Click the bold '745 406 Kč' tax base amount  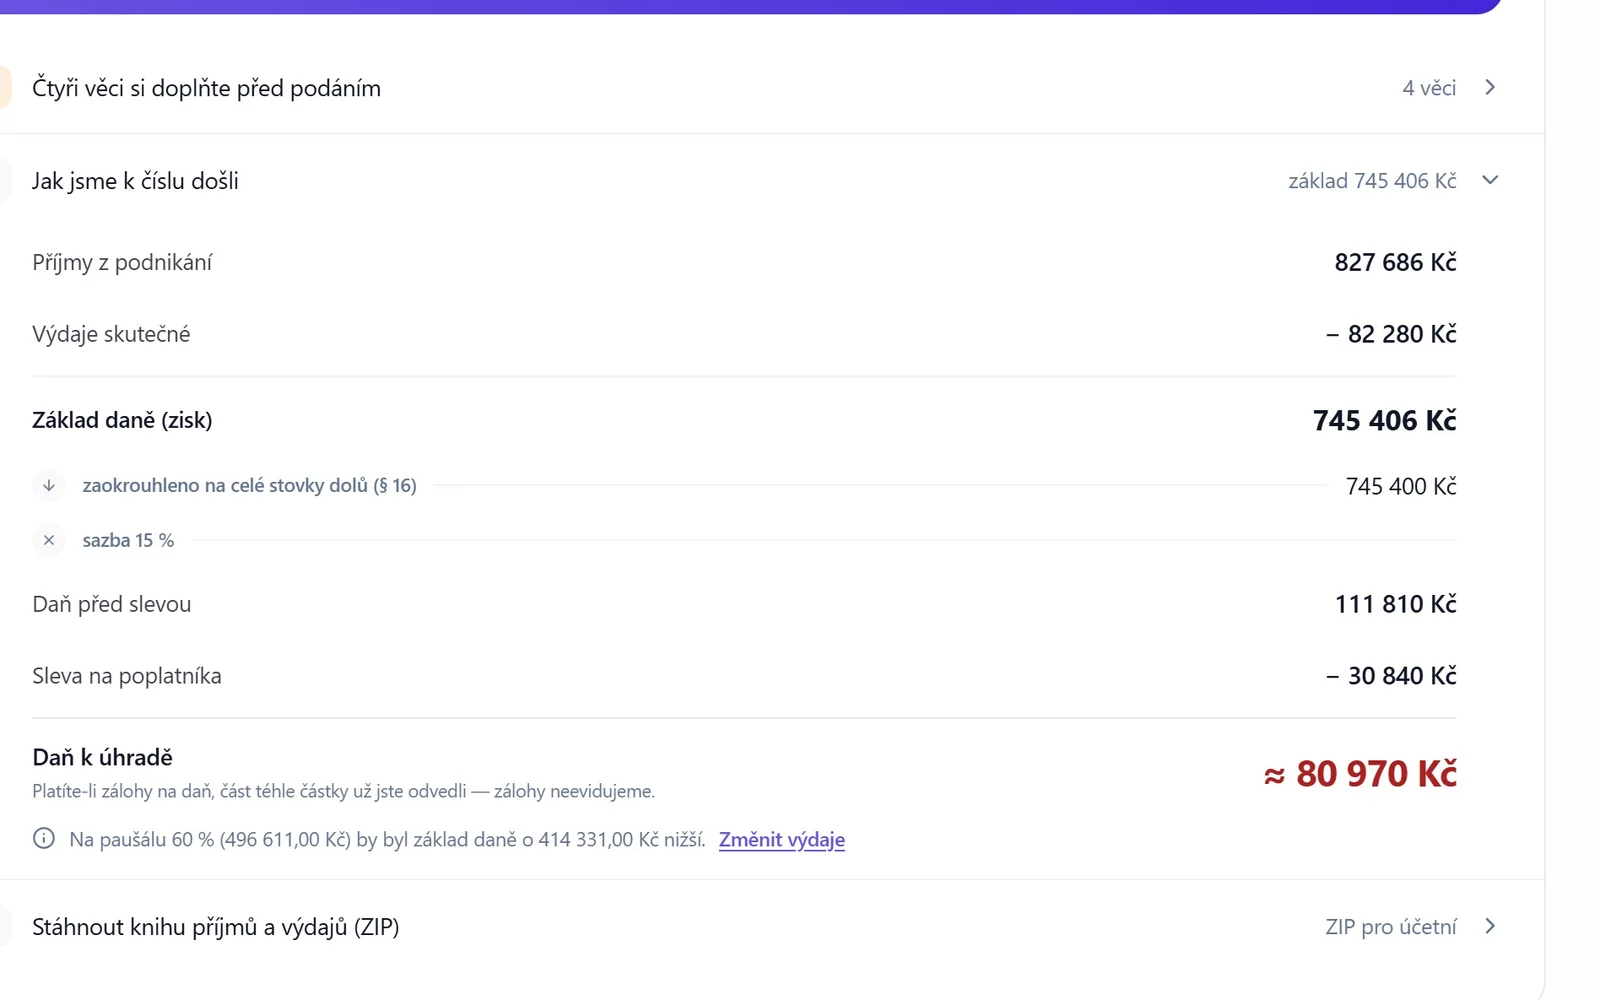tap(1384, 420)
